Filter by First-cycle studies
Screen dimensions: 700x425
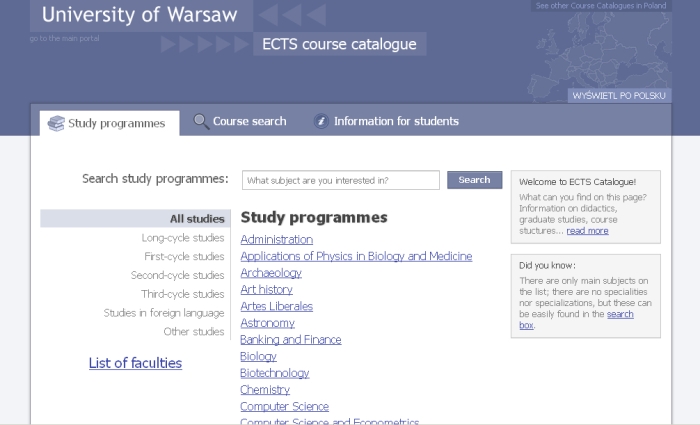point(184,257)
